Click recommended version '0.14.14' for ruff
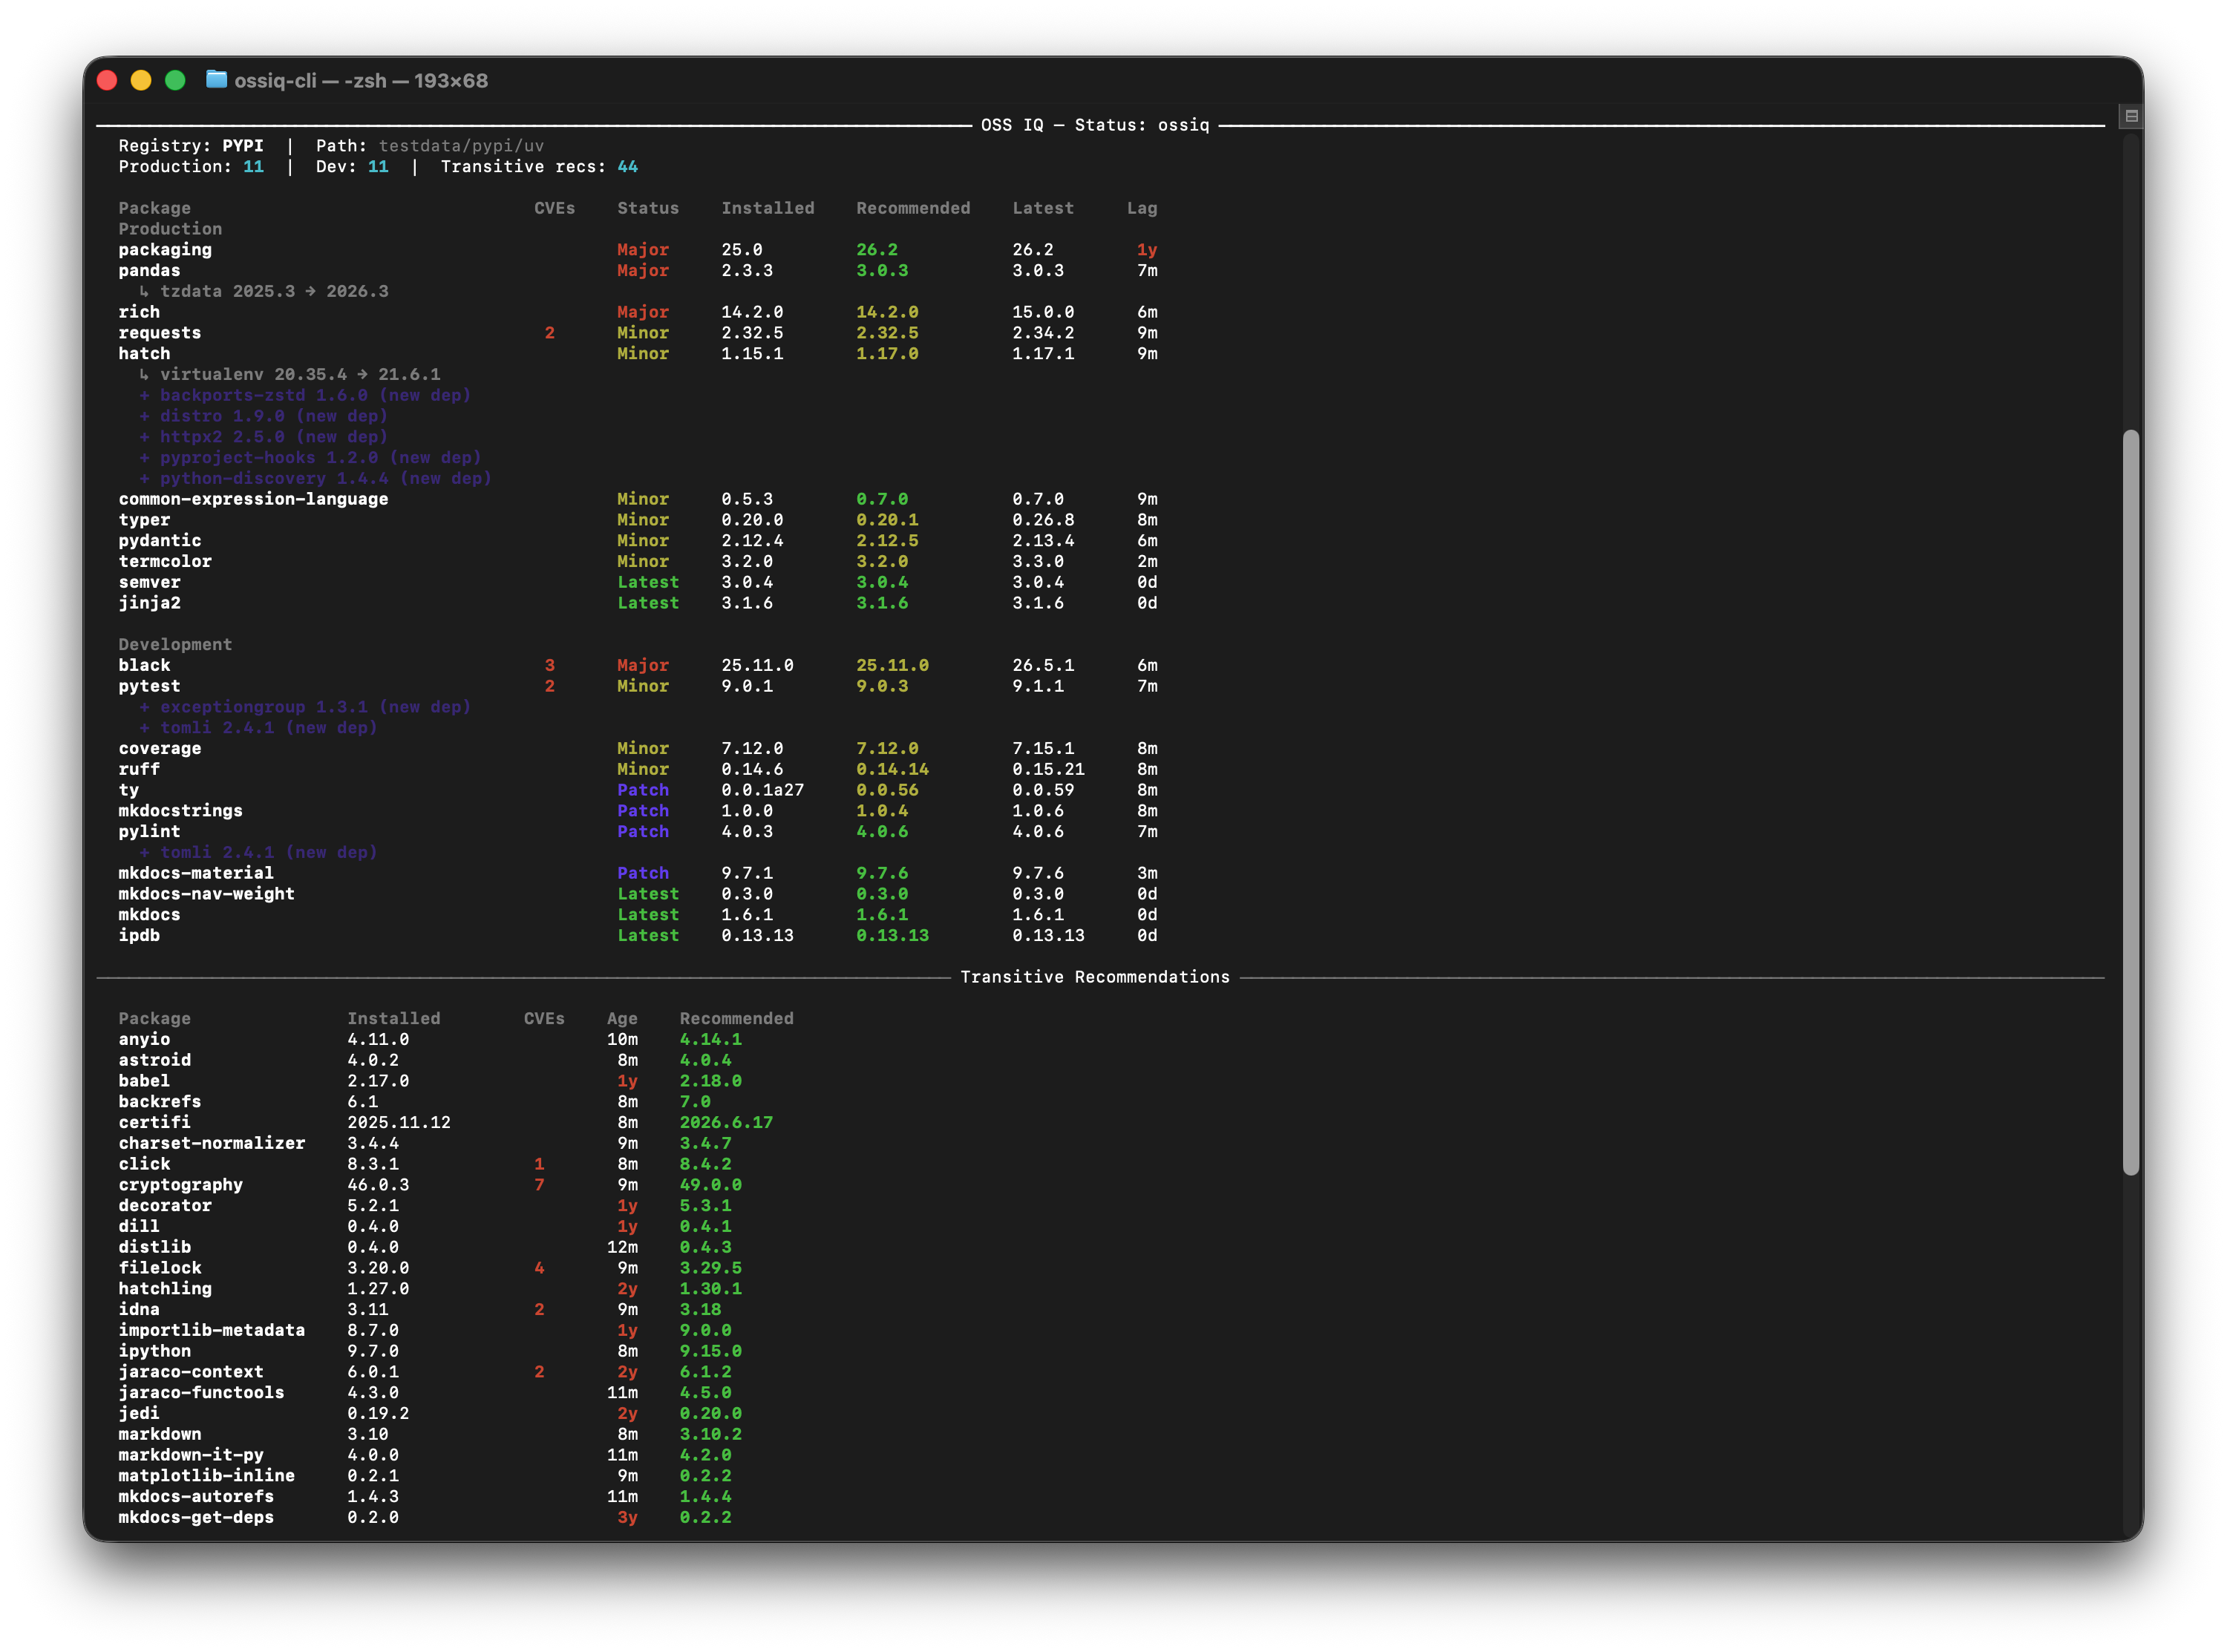2227x1652 pixels. [892, 770]
